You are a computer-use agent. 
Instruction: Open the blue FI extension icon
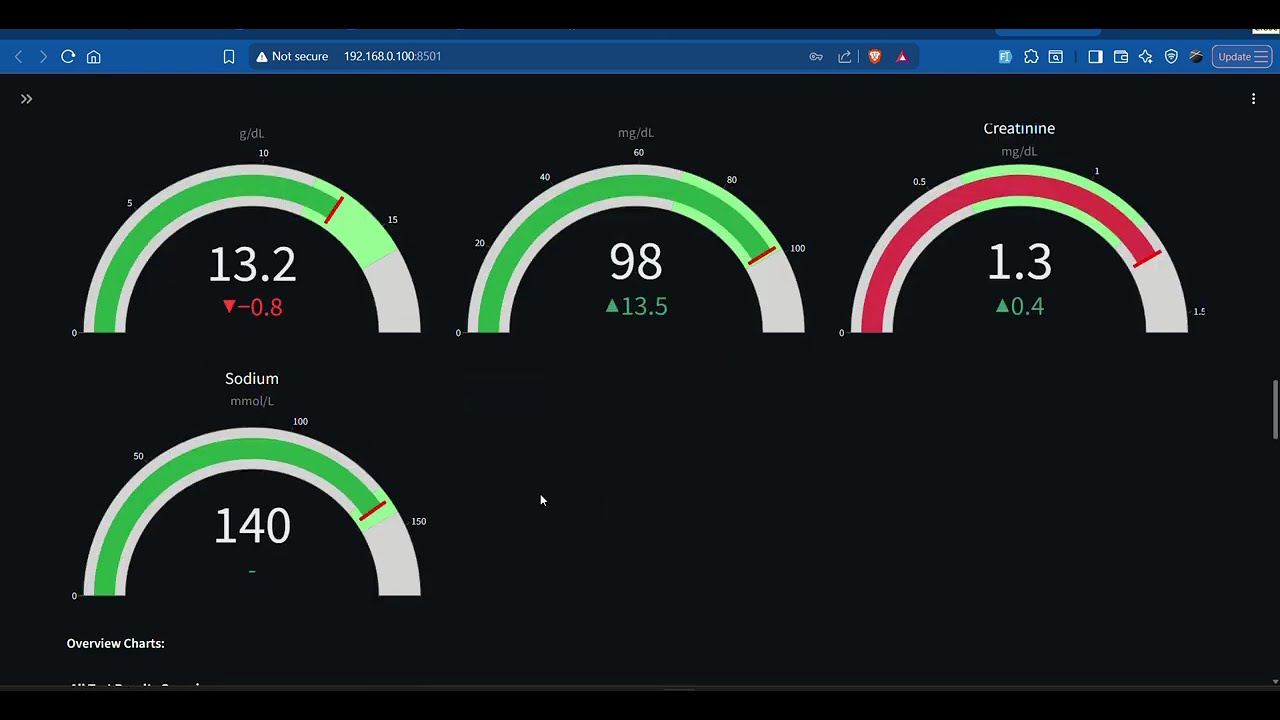pos(1005,57)
